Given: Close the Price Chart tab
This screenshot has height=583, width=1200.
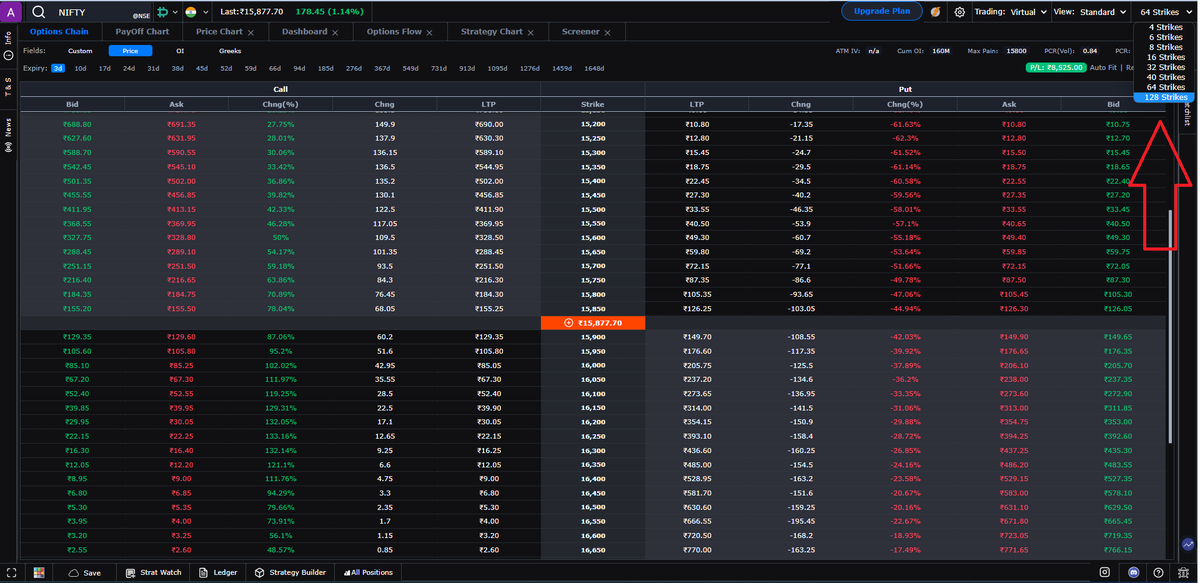Looking at the screenshot, I should [x=251, y=32].
